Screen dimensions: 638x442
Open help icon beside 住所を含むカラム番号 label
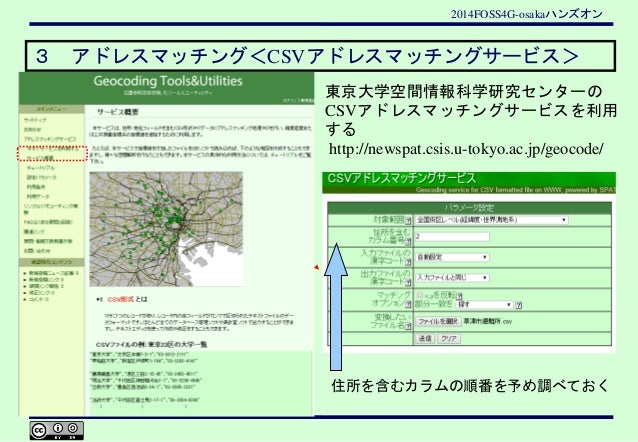point(408,242)
